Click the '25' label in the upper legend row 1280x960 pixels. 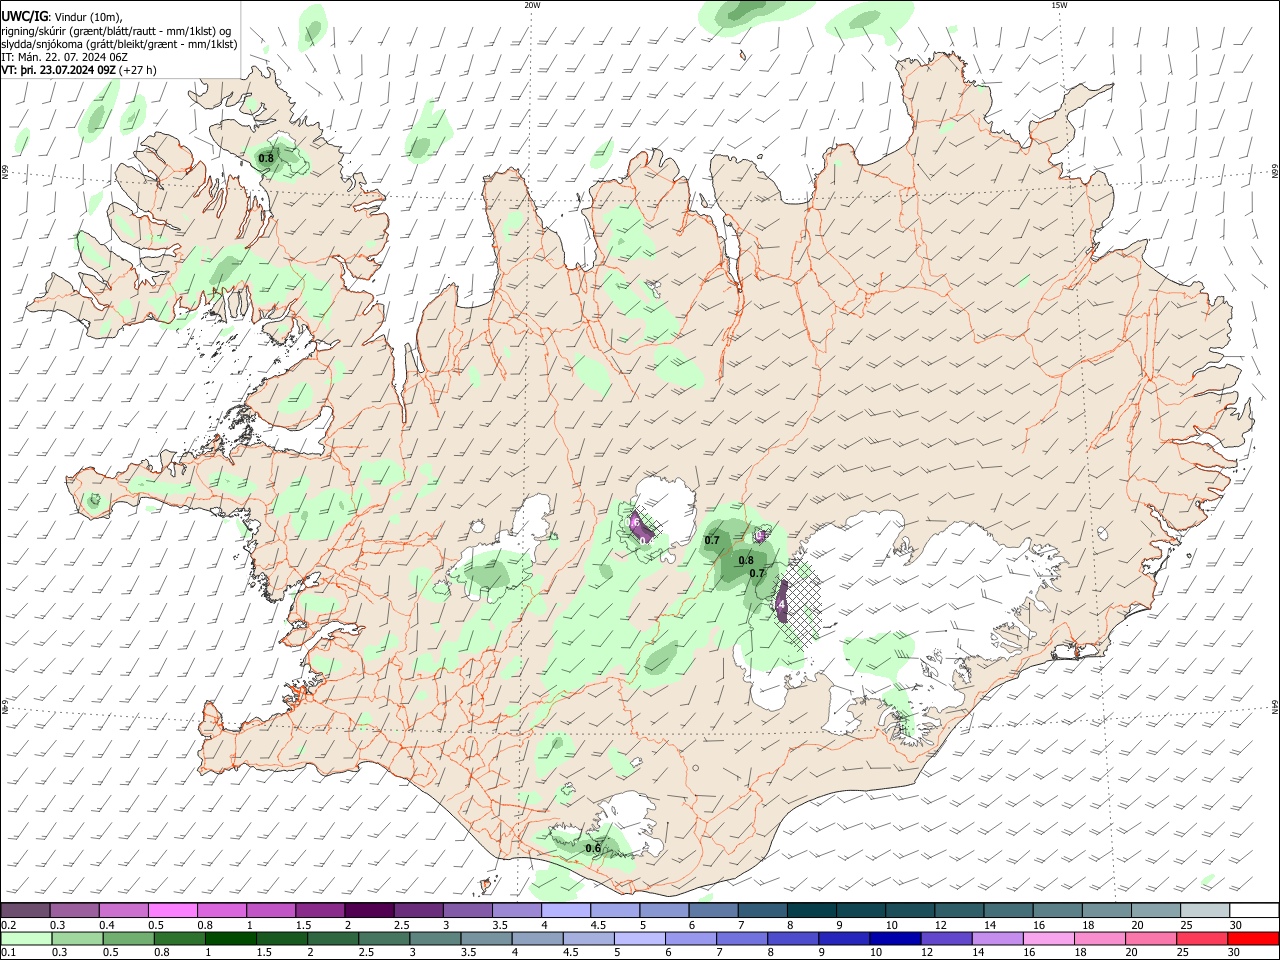(1186, 925)
